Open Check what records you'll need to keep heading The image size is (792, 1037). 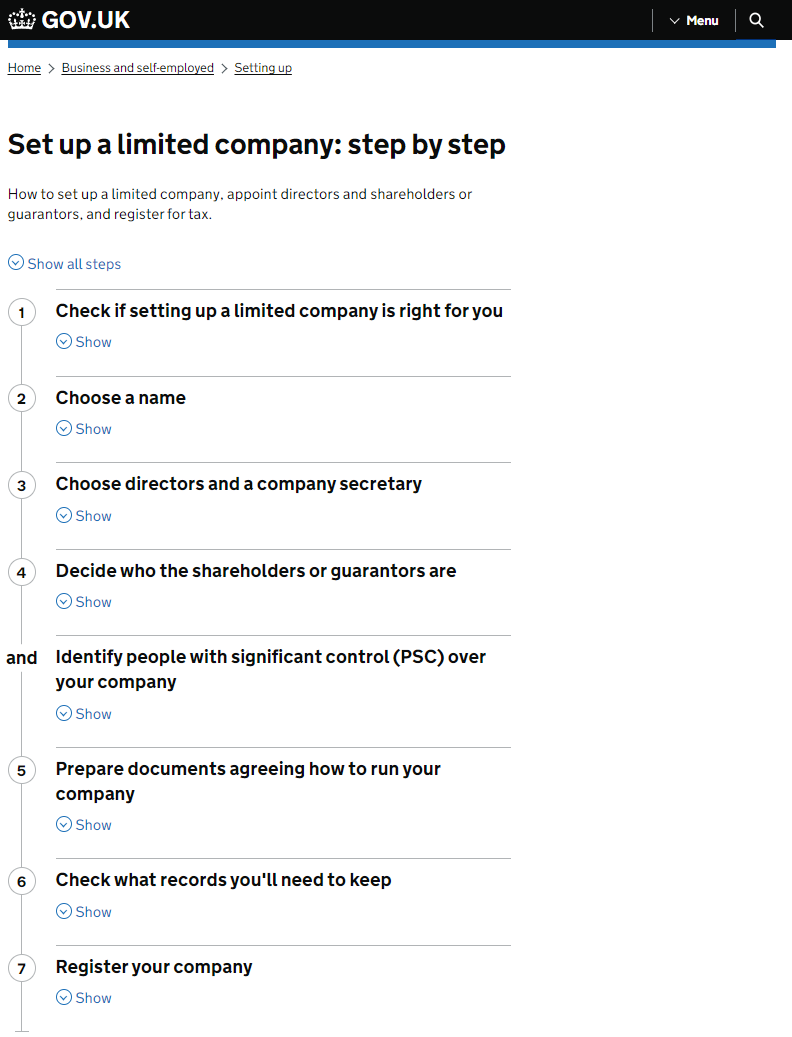click(x=223, y=880)
